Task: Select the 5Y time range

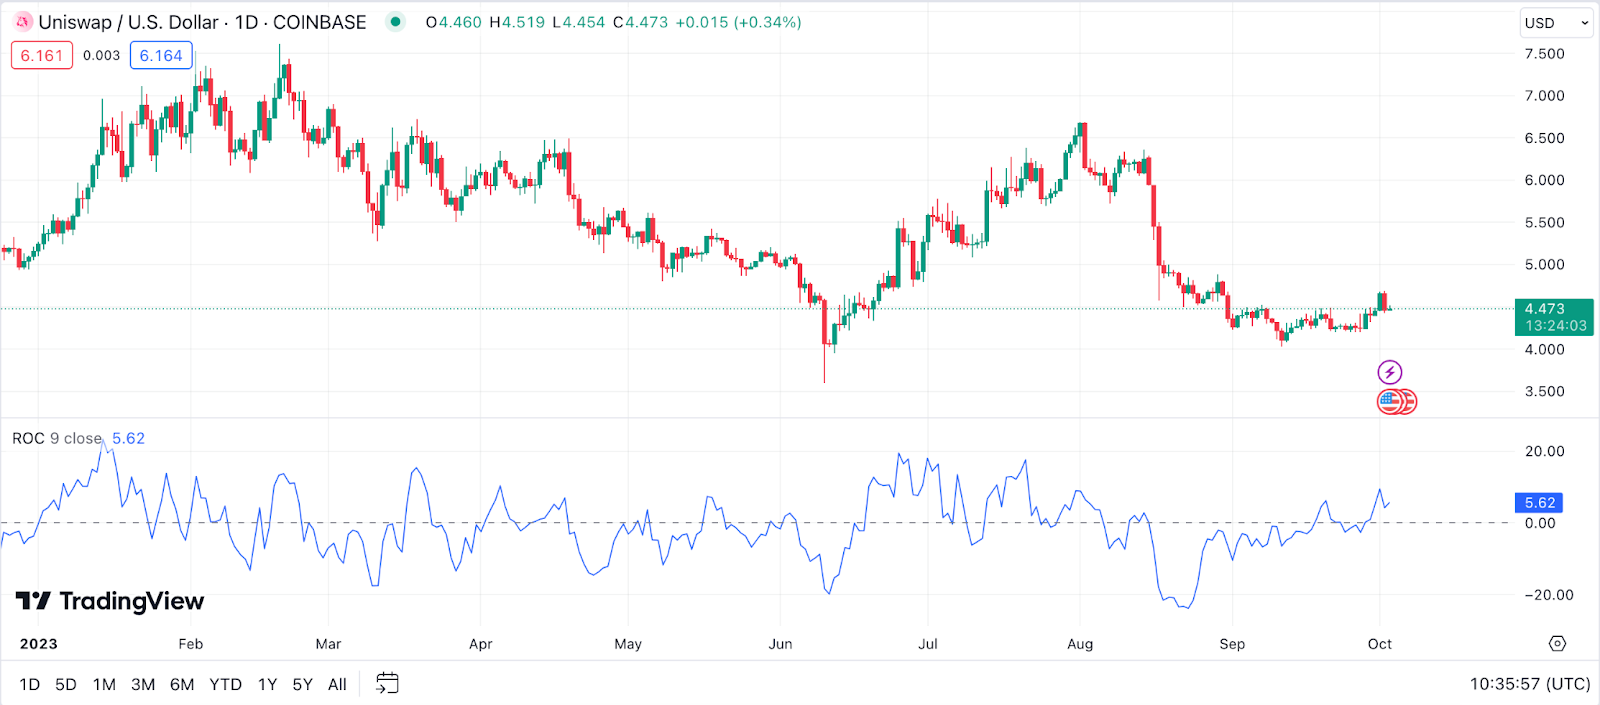Action: click(302, 685)
